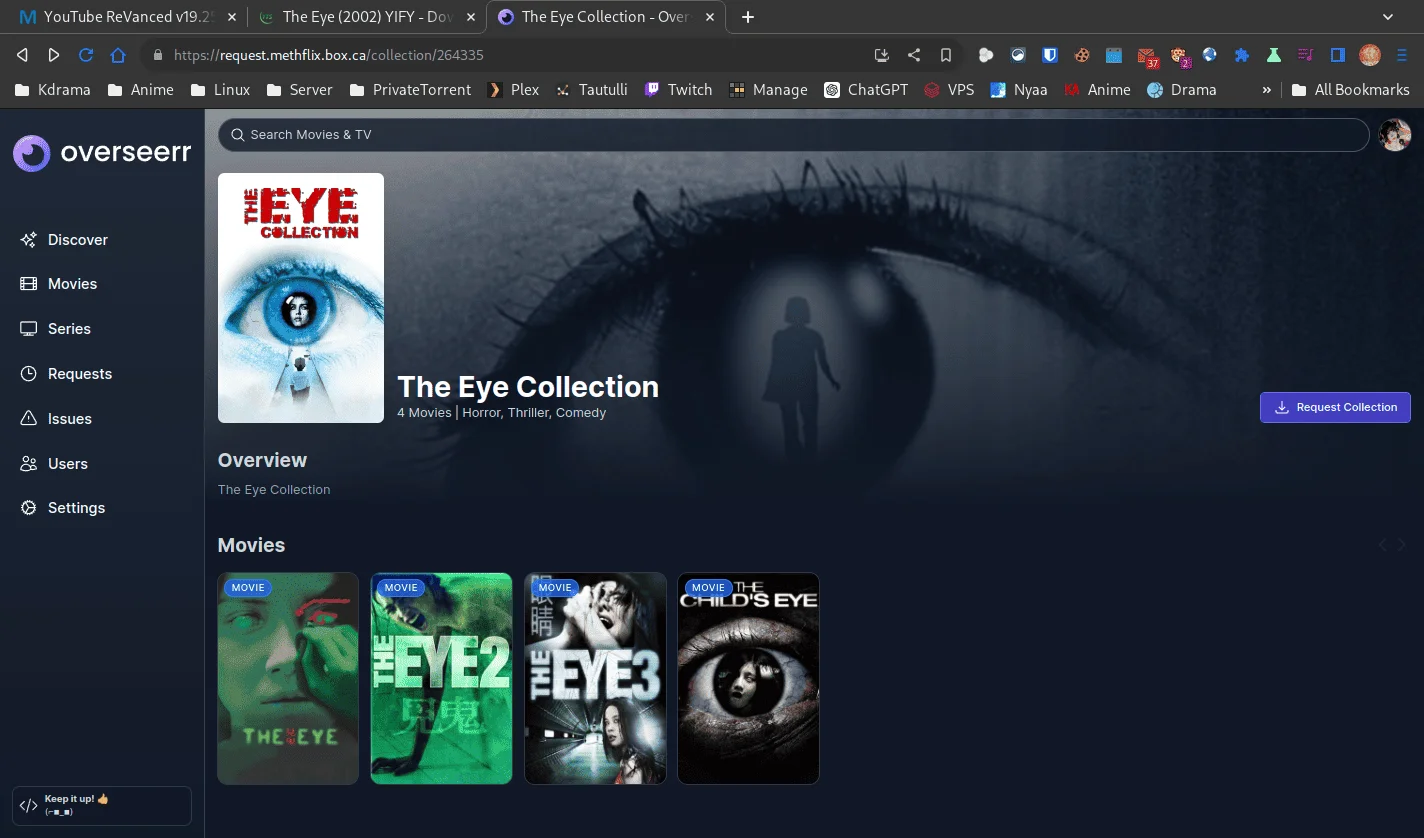Open The Eye 3 movie poster

(595, 678)
